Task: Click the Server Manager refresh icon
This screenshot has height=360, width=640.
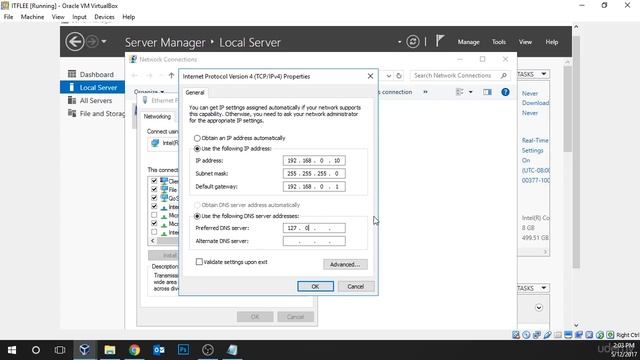Action: [413, 42]
